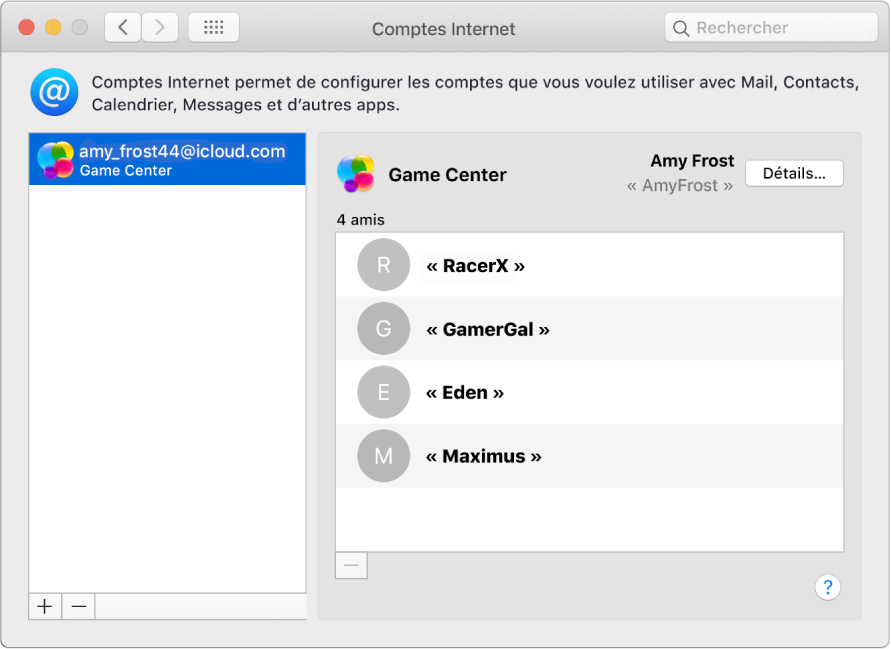Select the amy_frost44@icloud.com account
The height and width of the screenshot is (649, 891).
tap(167, 159)
